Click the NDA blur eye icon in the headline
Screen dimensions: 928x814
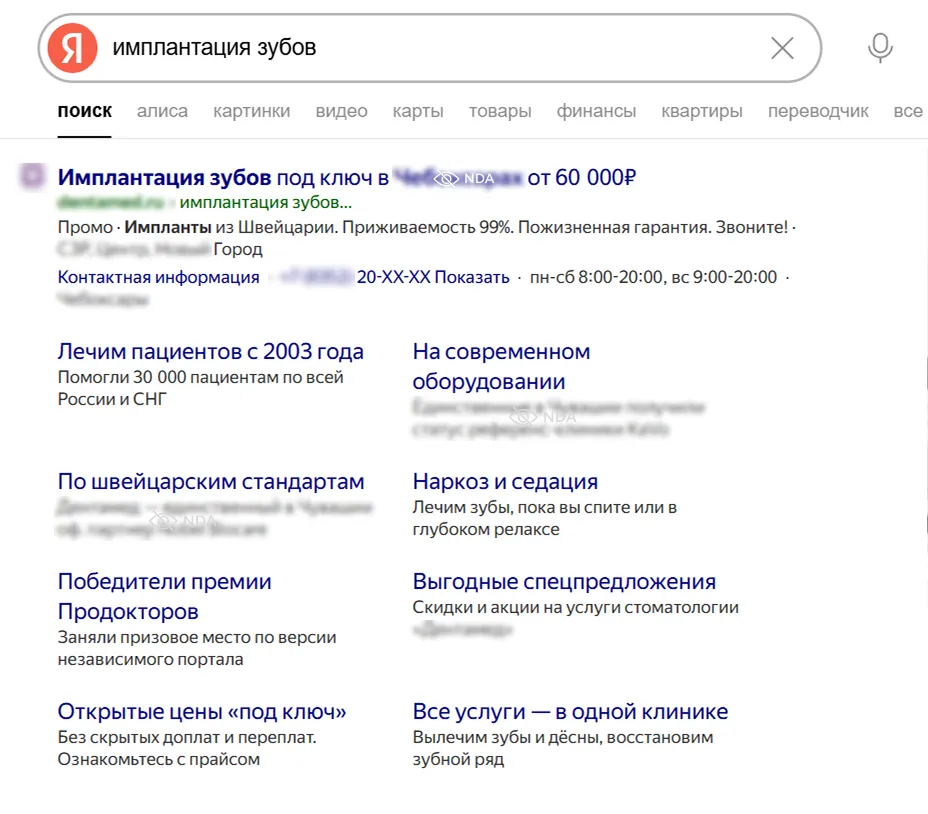coord(446,177)
